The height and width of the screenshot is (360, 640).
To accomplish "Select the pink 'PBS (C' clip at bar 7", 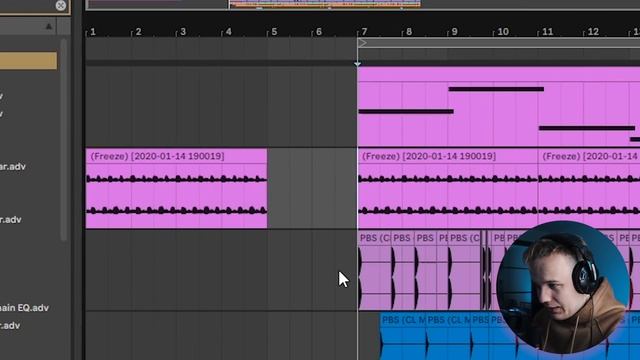I will click(374, 270).
